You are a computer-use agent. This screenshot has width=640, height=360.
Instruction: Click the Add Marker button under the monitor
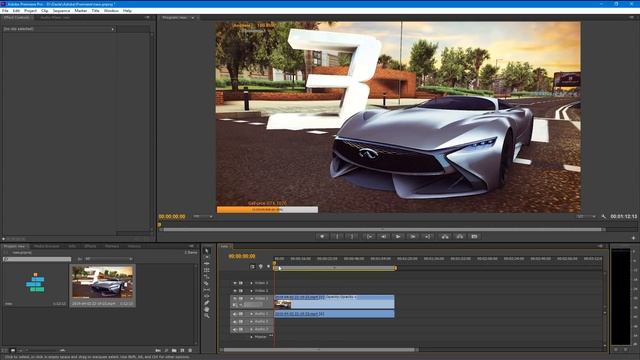[322, 236]
